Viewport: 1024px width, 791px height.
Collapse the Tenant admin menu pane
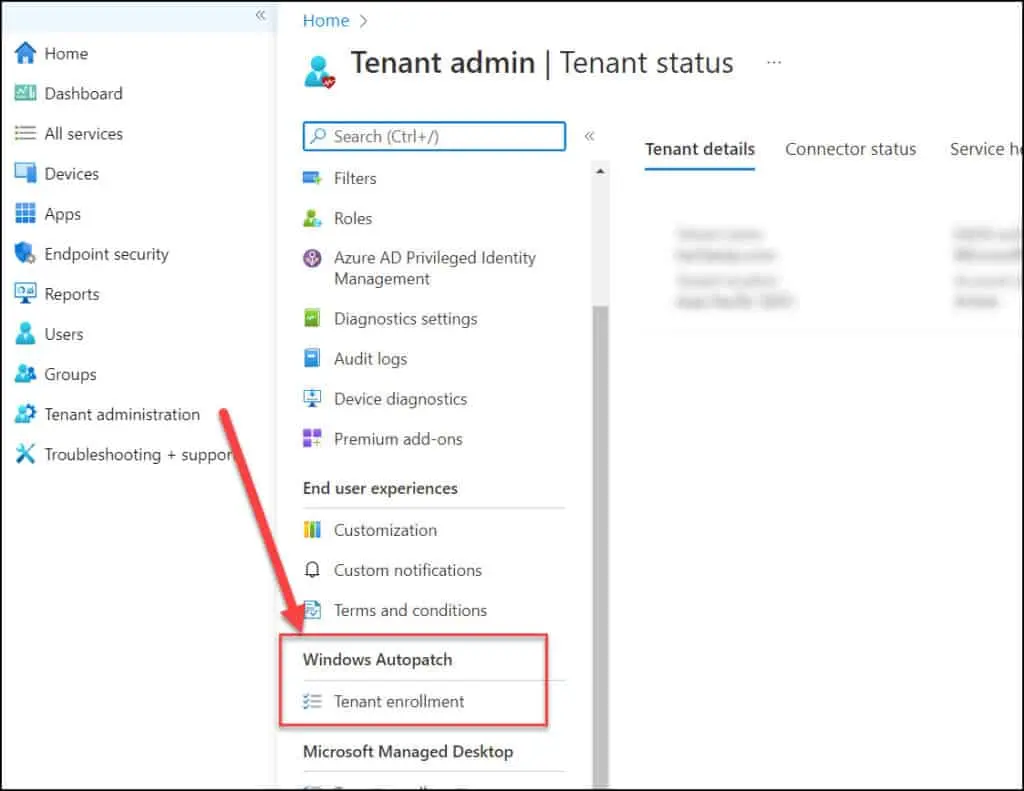[x=589, y=136]
